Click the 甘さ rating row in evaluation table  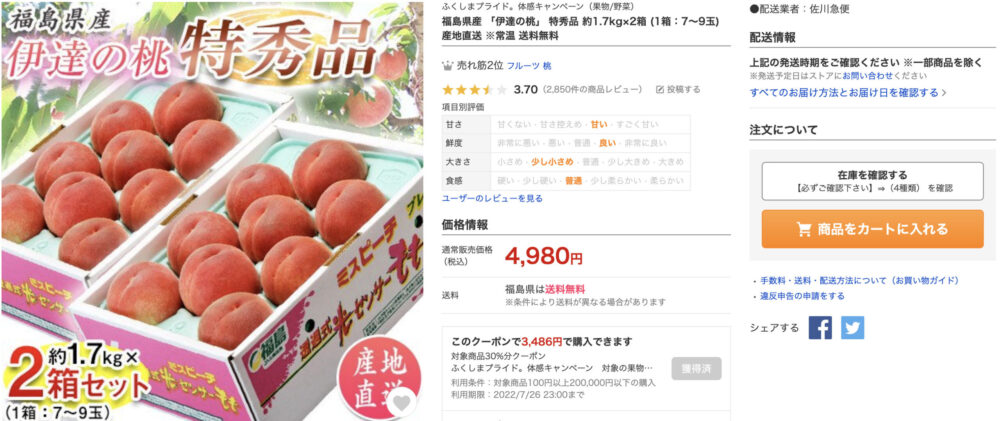[x=566, y=124]
